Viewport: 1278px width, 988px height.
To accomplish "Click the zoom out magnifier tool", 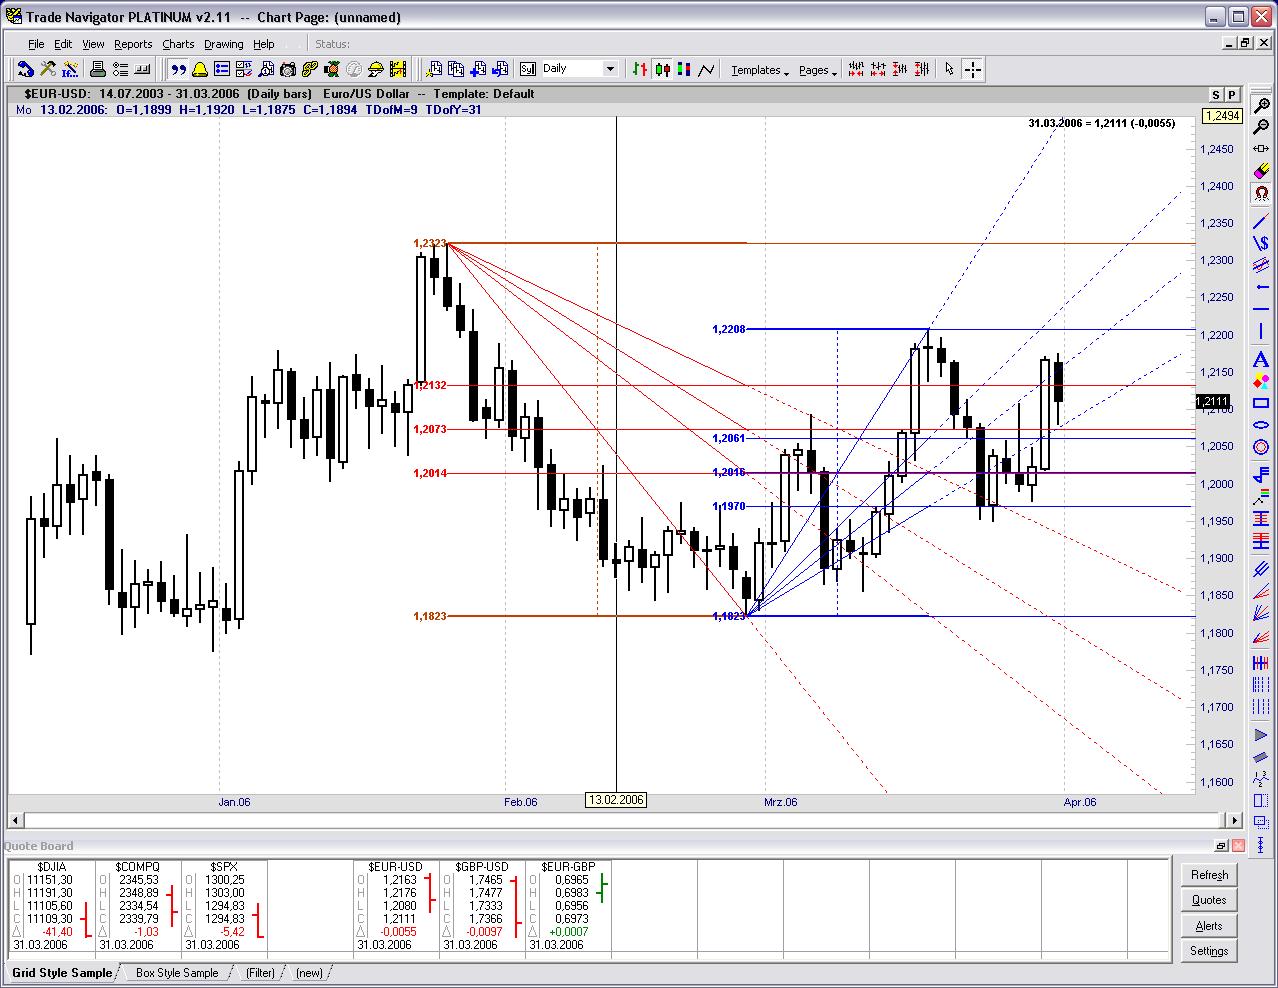I will click(x=1261, y=126).
